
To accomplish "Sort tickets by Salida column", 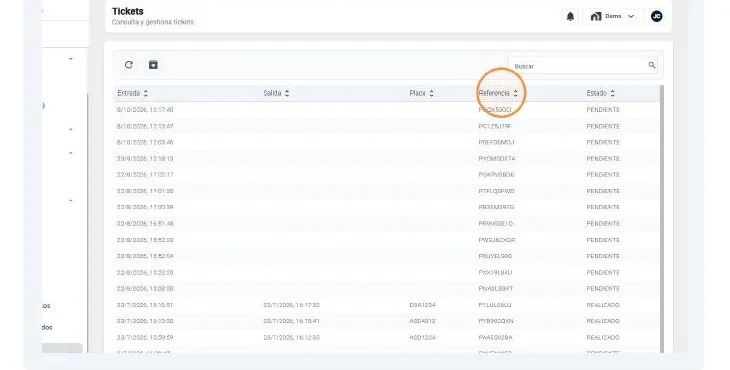I will coord(277,93).
